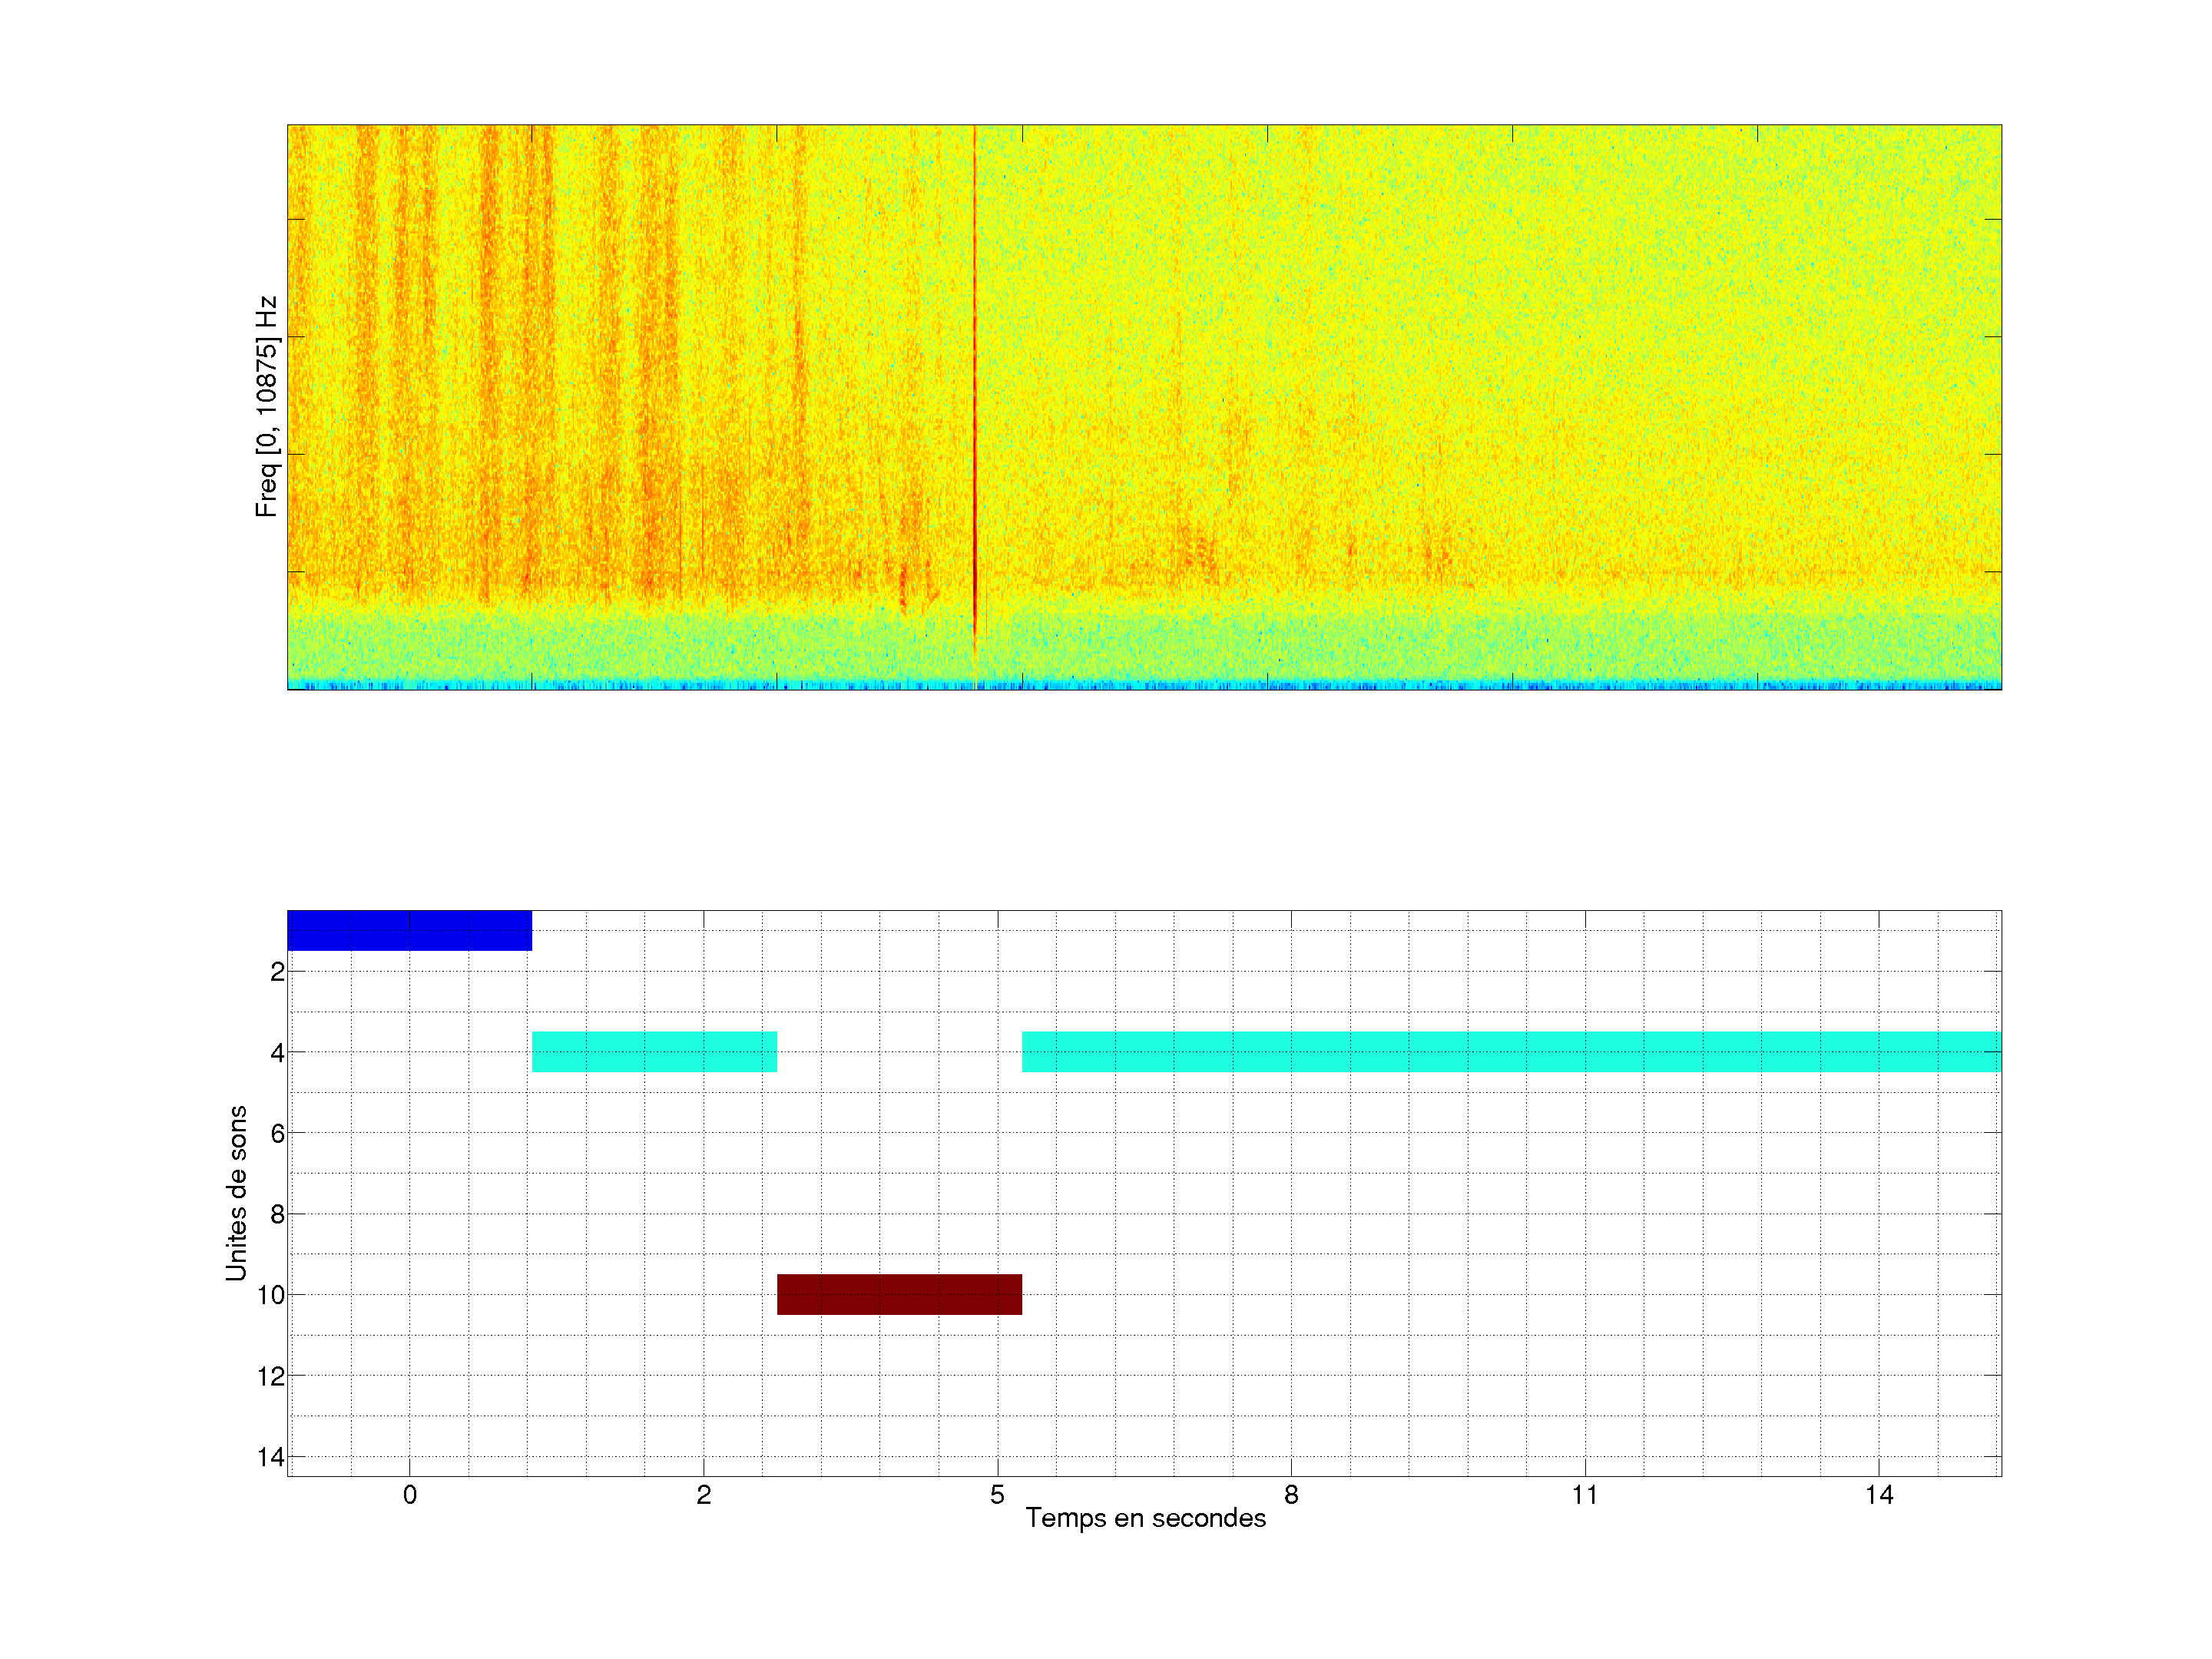Click the '2' tick on time axis
The width and height of the screenshot is (2212, 1659).
(x=703, y=1495)
